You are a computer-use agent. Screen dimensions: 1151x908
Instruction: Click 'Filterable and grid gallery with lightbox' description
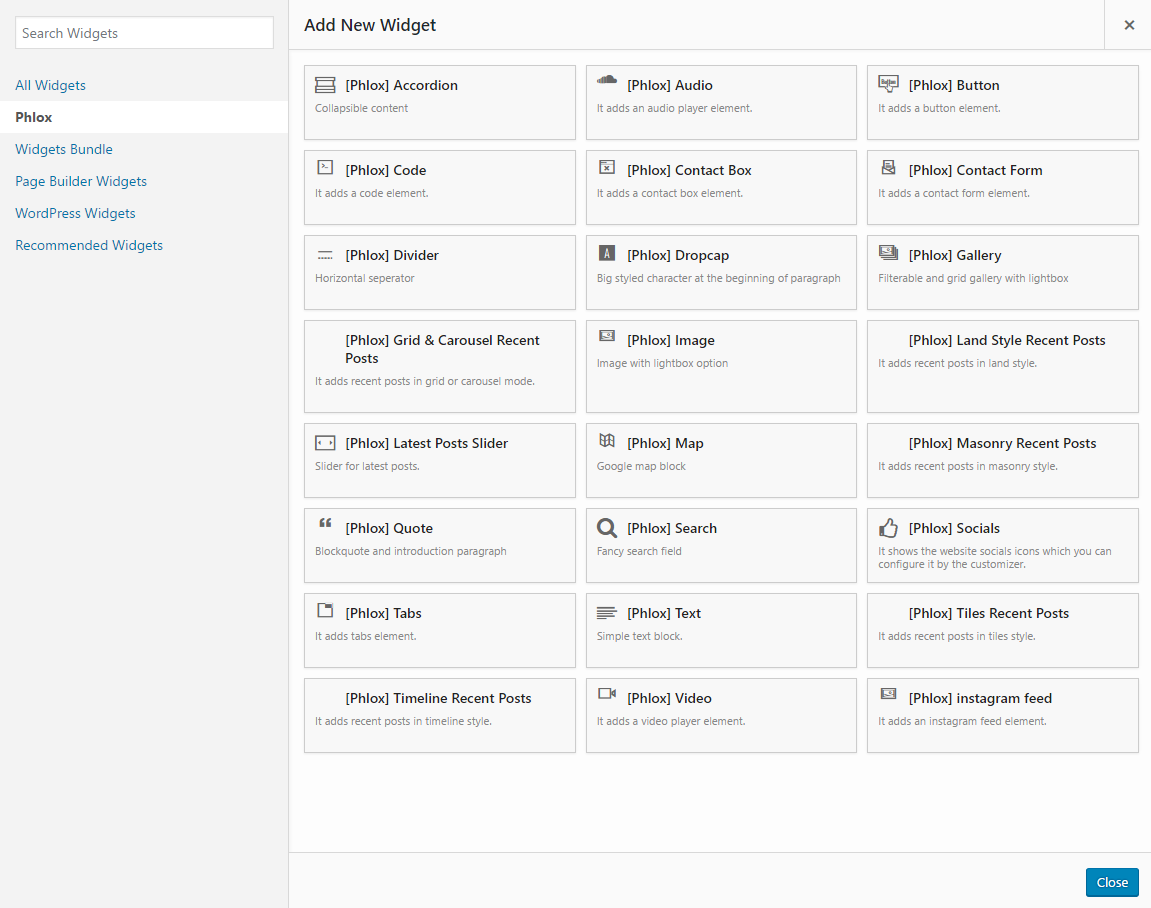click(x=973, y=278)
